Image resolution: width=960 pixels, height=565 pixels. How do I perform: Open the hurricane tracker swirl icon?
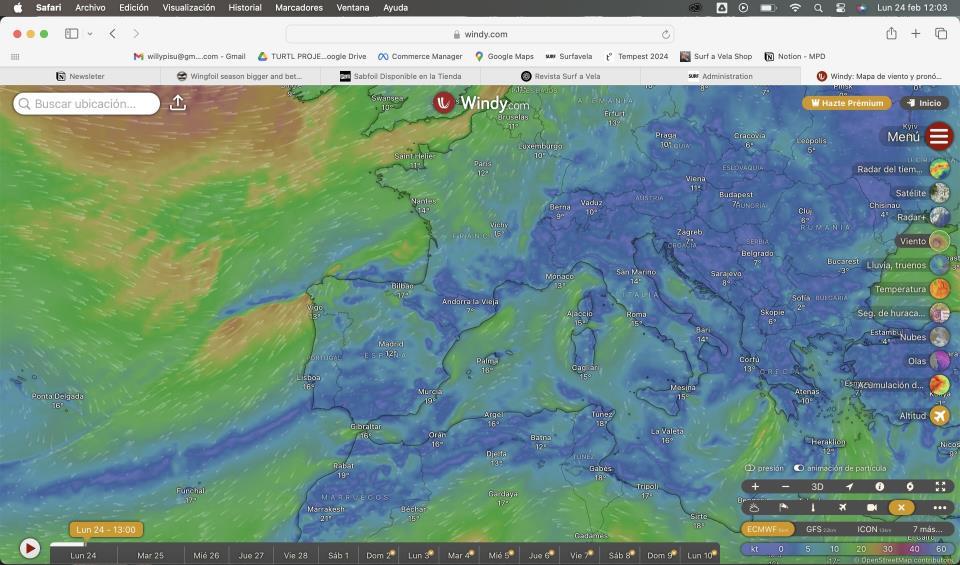910,487
